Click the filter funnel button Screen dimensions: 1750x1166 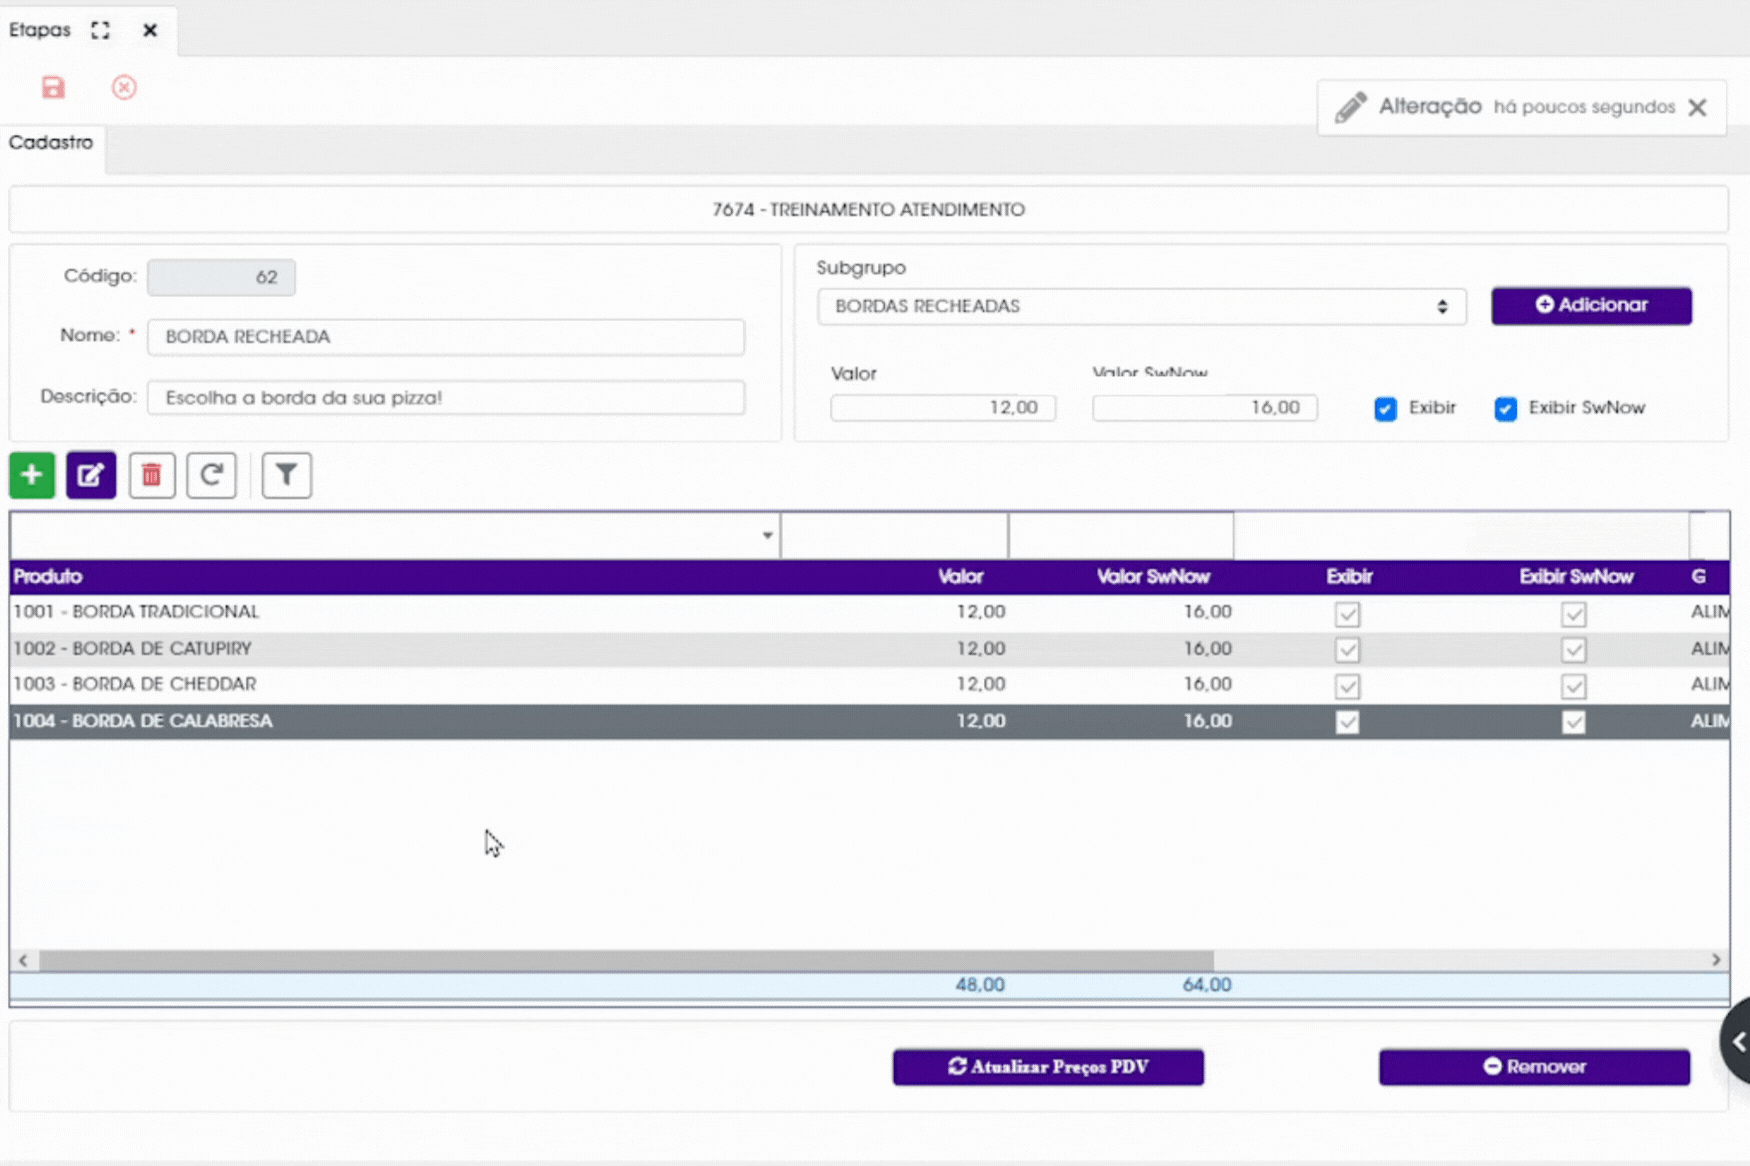click(287, 475)
